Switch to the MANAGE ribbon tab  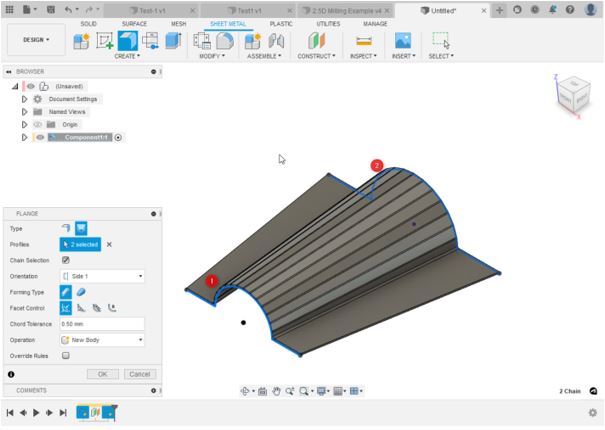[375, 24]
